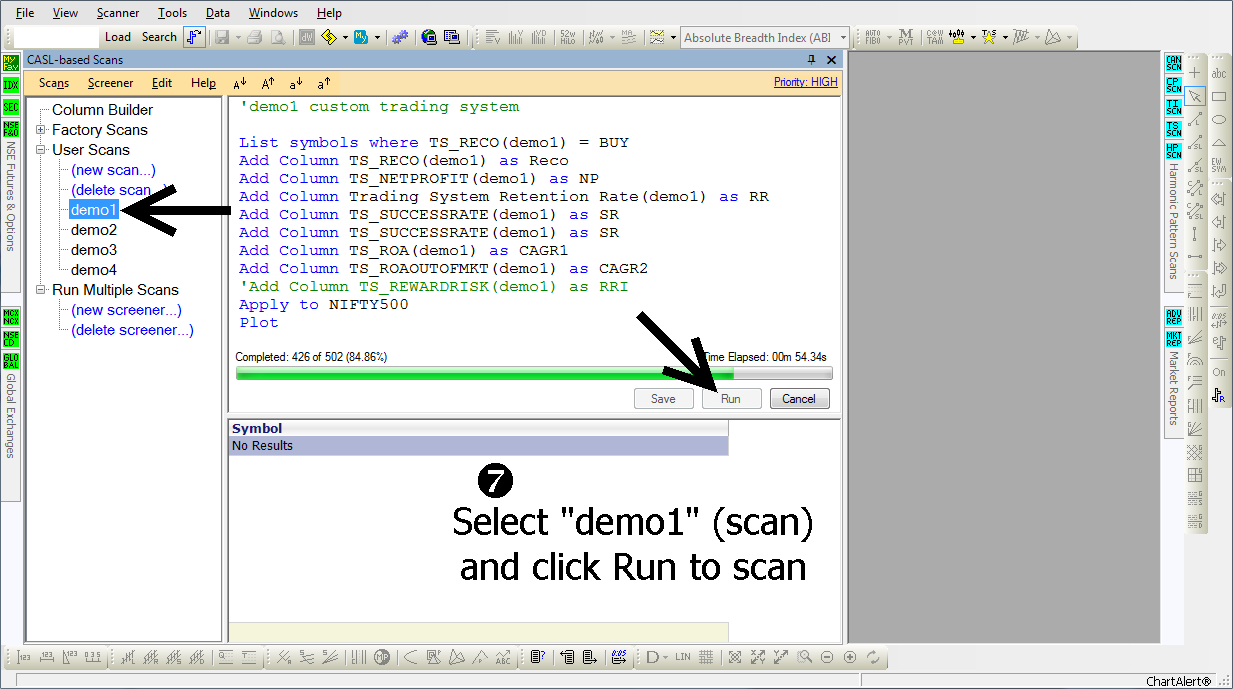This screenshot has width=1233, height=689.
Task: Click the scan progress bar
Action: 534,374
